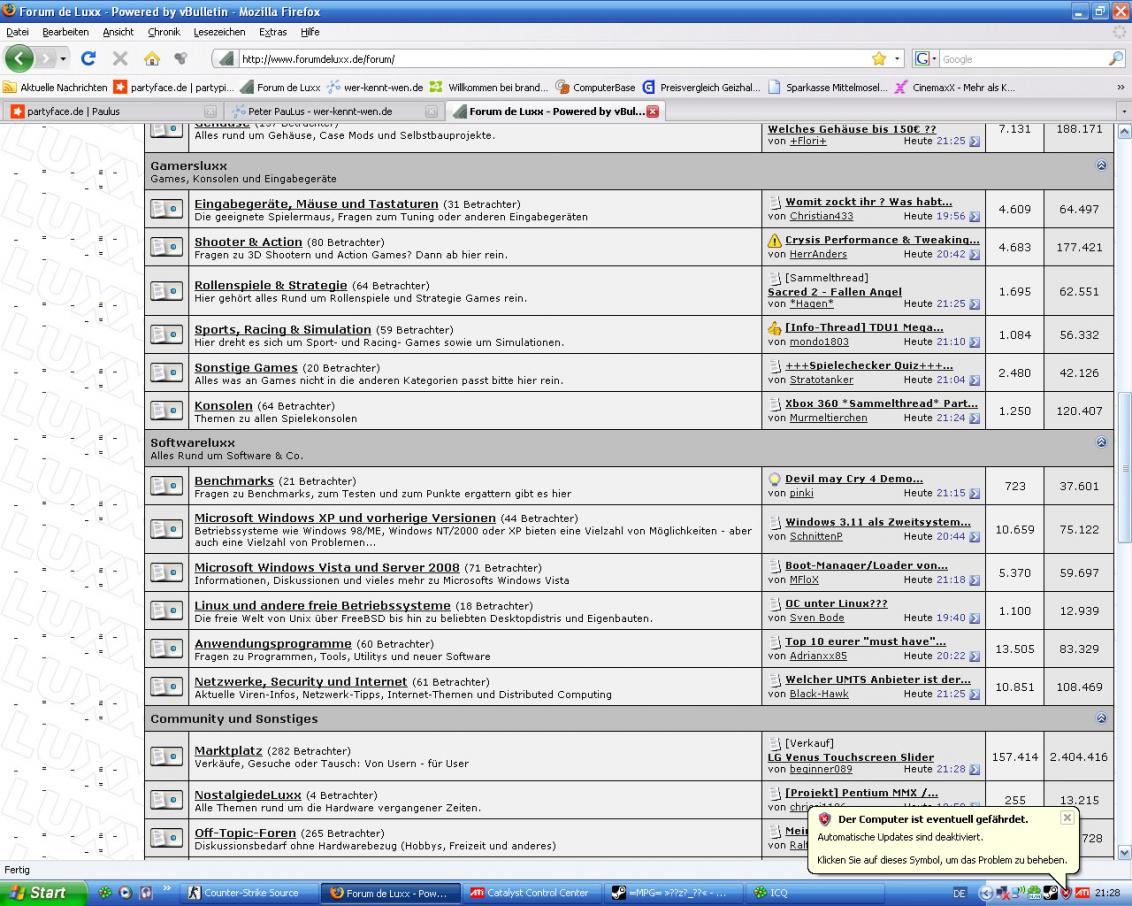
Task: Bookmark page with the star icon
Action: click(x=879, y=58)
